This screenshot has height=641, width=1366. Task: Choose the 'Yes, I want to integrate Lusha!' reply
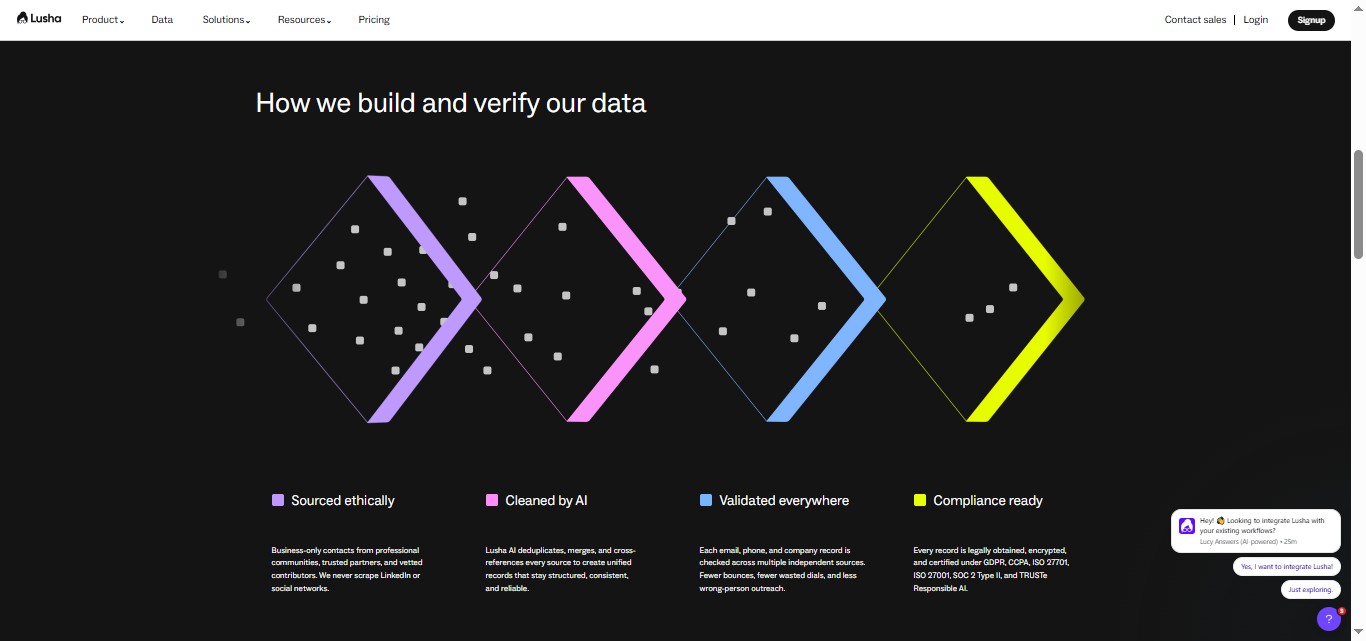click(x=1286, y=566)
